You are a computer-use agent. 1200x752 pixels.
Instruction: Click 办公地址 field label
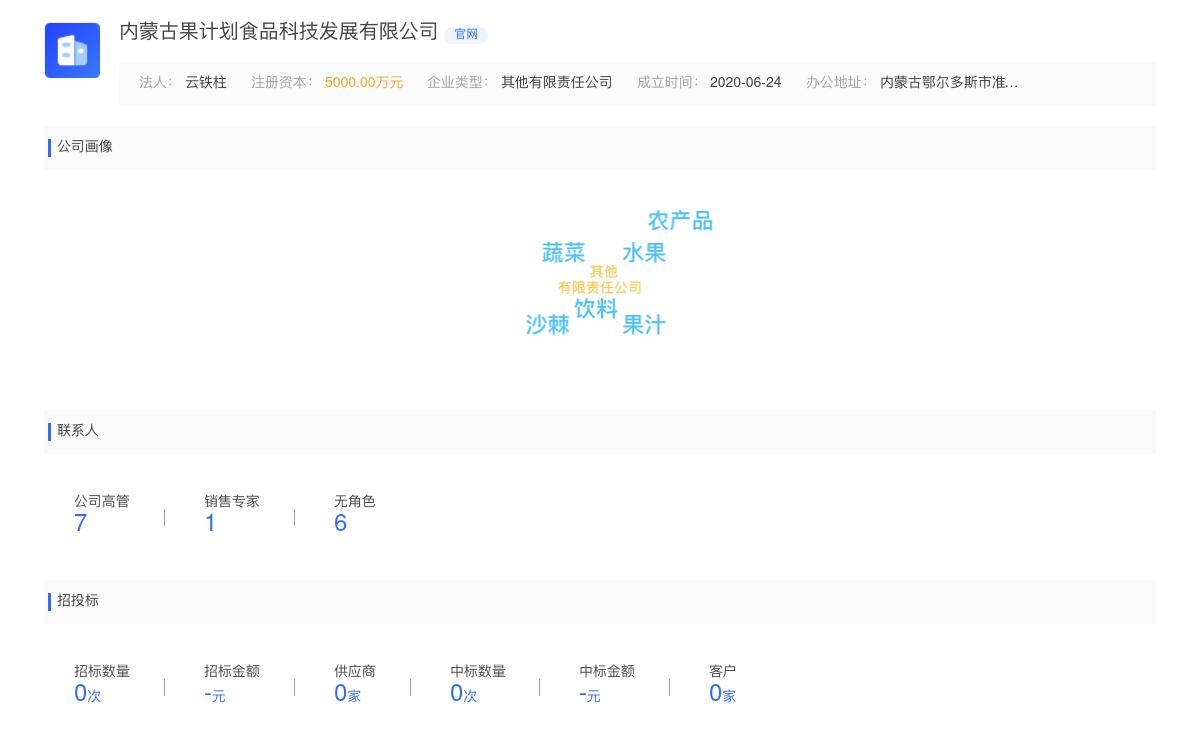(x=836, y=82)
